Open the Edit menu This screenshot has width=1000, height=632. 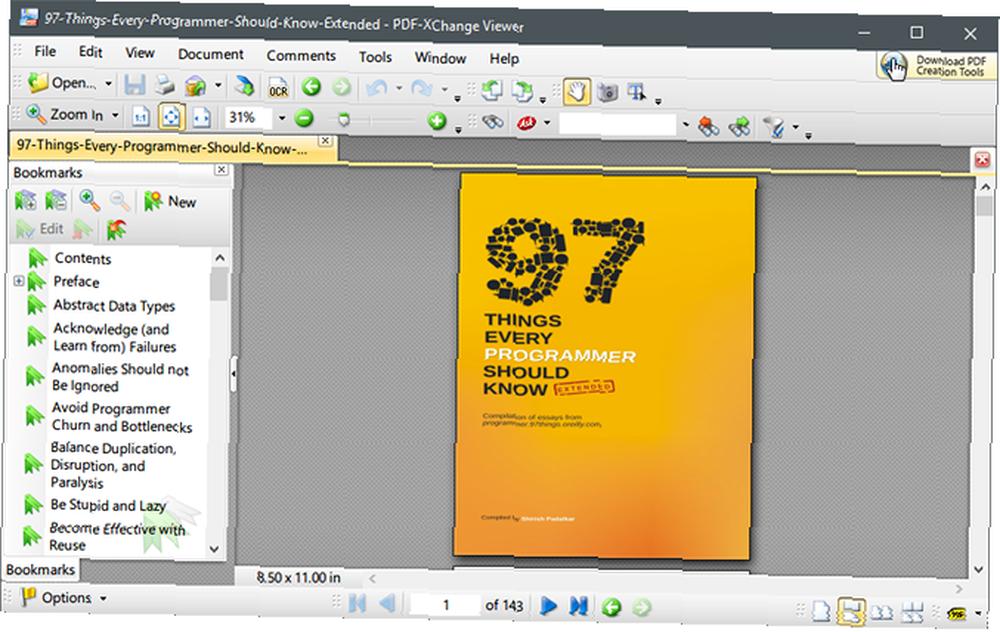tap(91, 52)
